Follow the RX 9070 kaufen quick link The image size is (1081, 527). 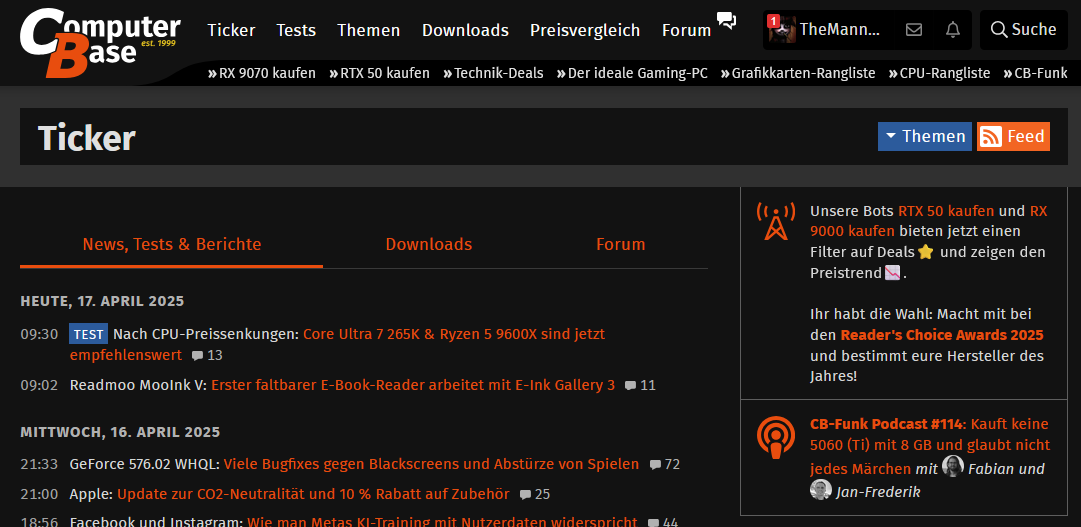[262, 73]
